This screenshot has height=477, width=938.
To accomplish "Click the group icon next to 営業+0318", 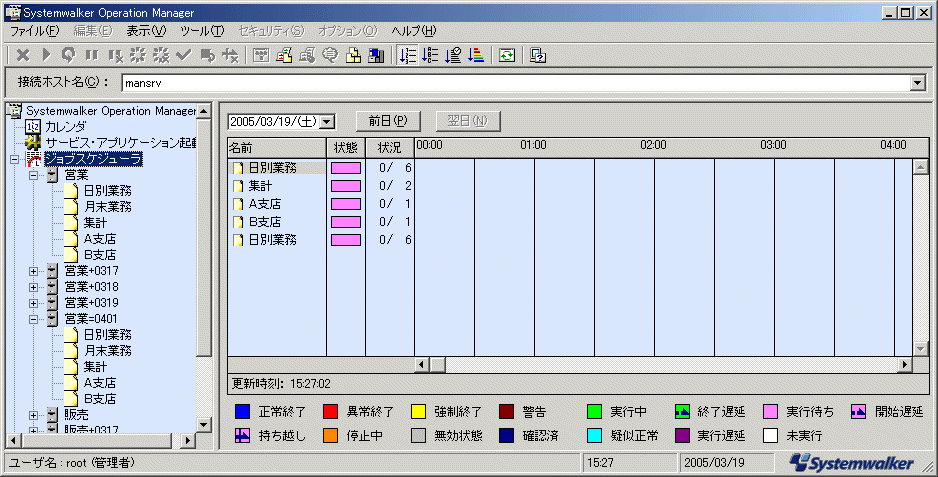I will coord(53,287).
